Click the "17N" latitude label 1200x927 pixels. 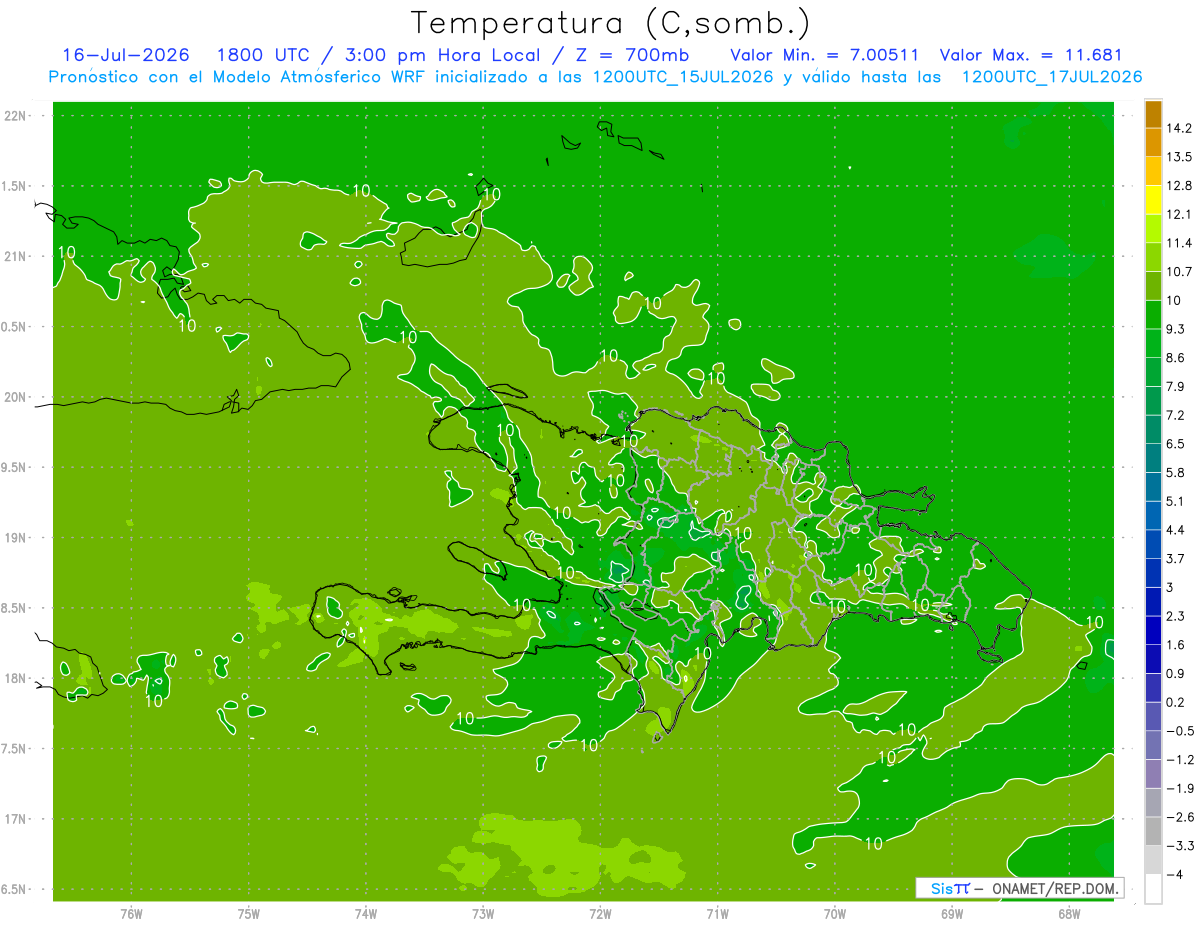tap(15, 819)
